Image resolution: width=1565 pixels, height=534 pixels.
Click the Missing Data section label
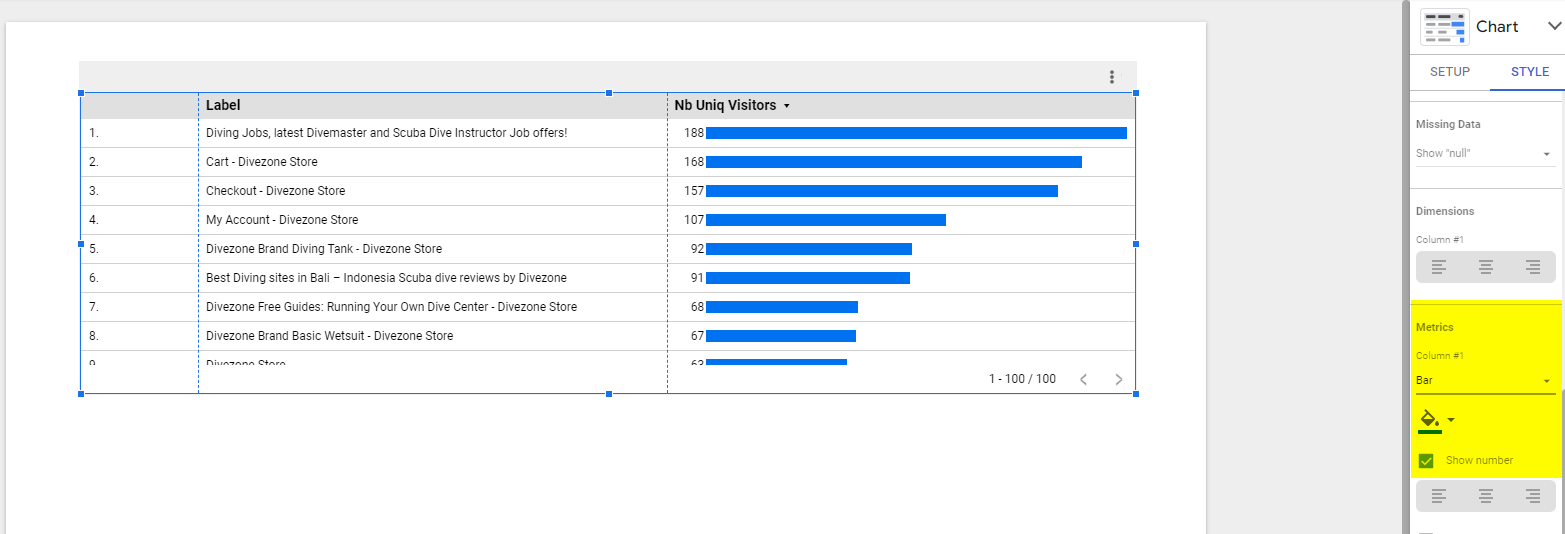click(x=1448, y=124)
